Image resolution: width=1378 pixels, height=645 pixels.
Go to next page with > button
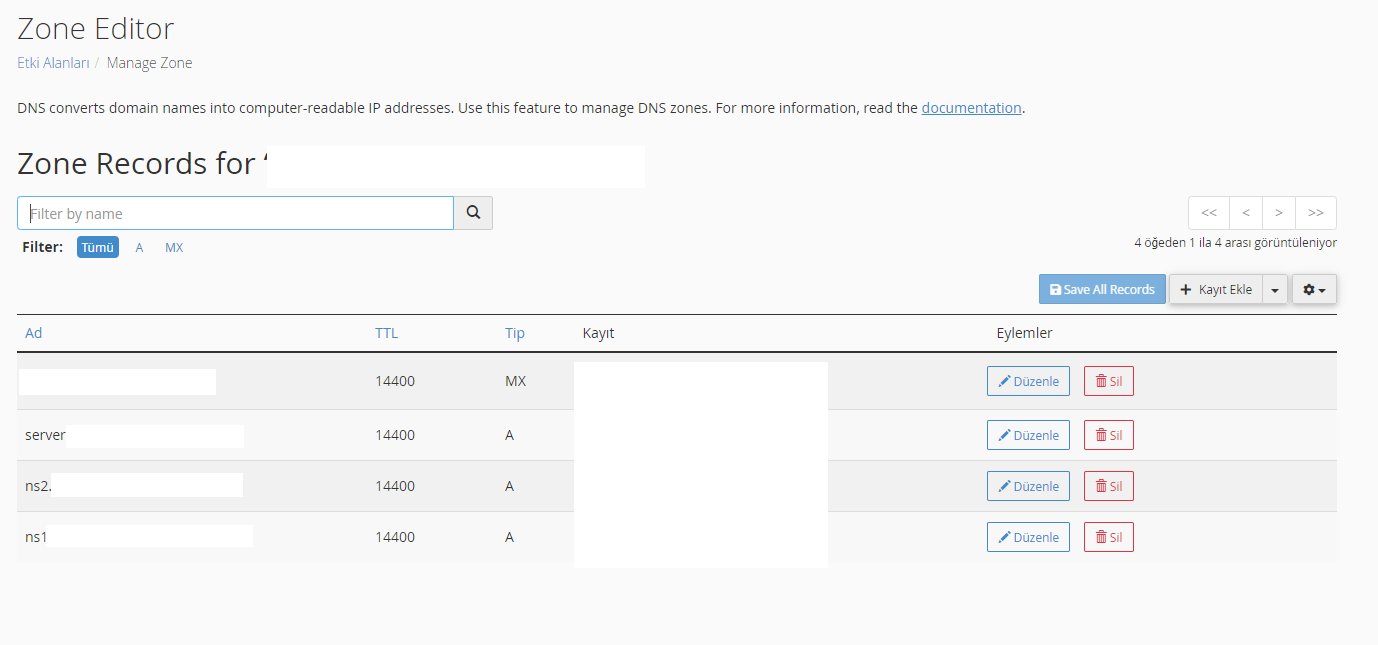tap(1279, 213)
